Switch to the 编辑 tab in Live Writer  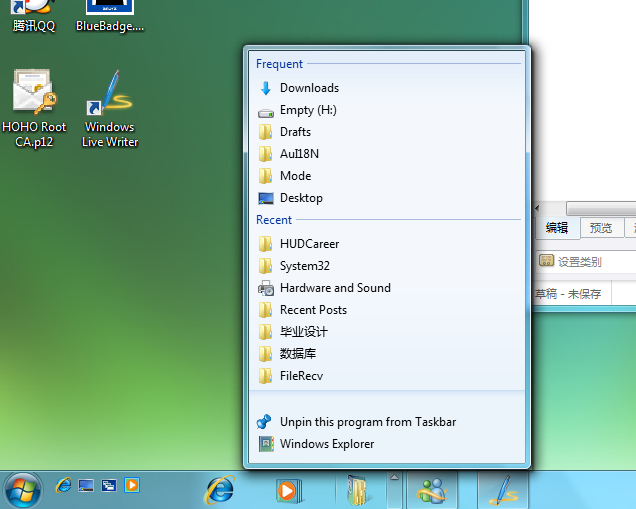pos(556,228)
